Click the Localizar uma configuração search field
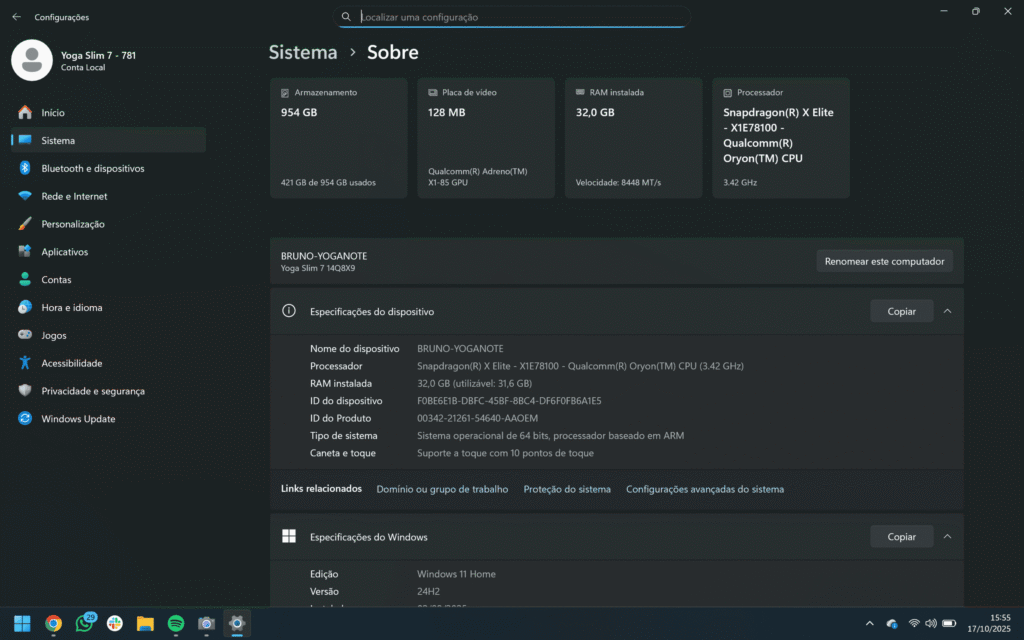This screenshot has height=640, width=1024. 512,16
